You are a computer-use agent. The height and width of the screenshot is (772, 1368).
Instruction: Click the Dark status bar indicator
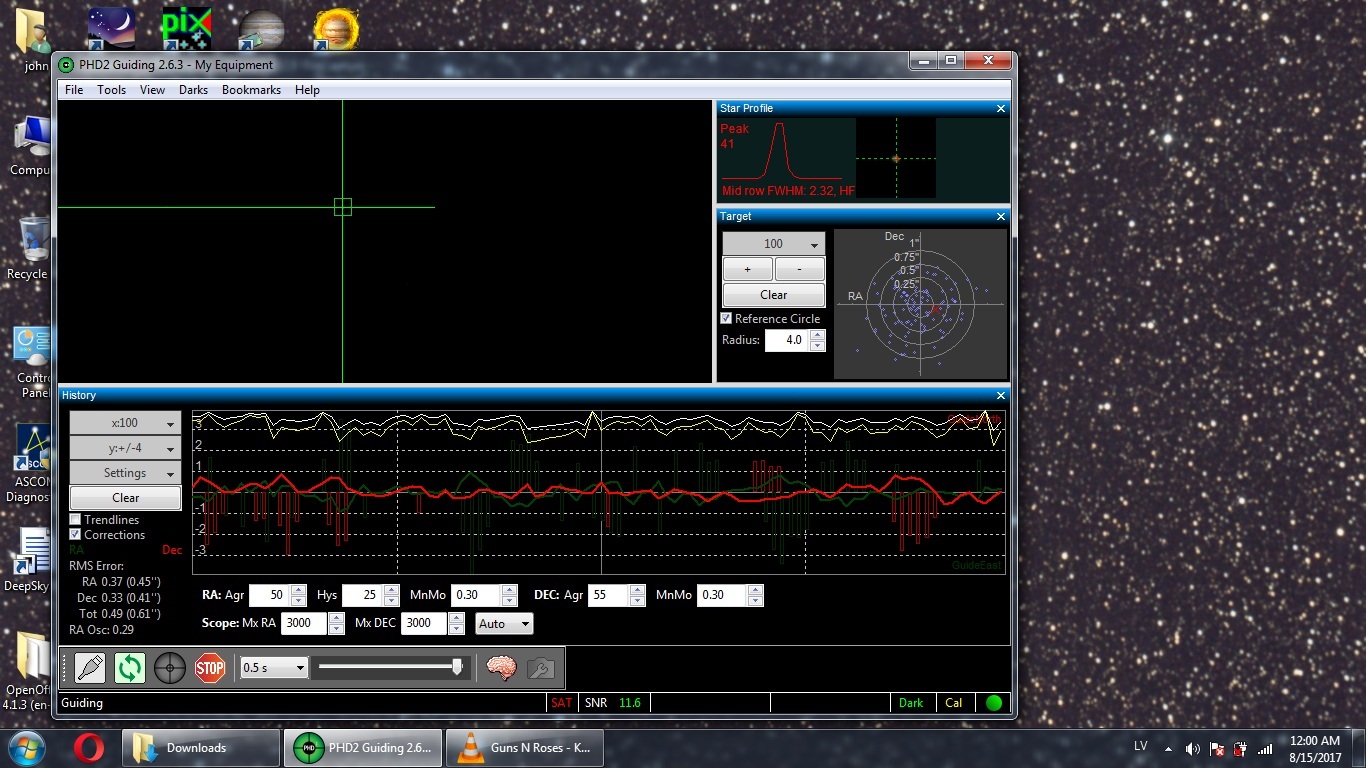point(911,703)
